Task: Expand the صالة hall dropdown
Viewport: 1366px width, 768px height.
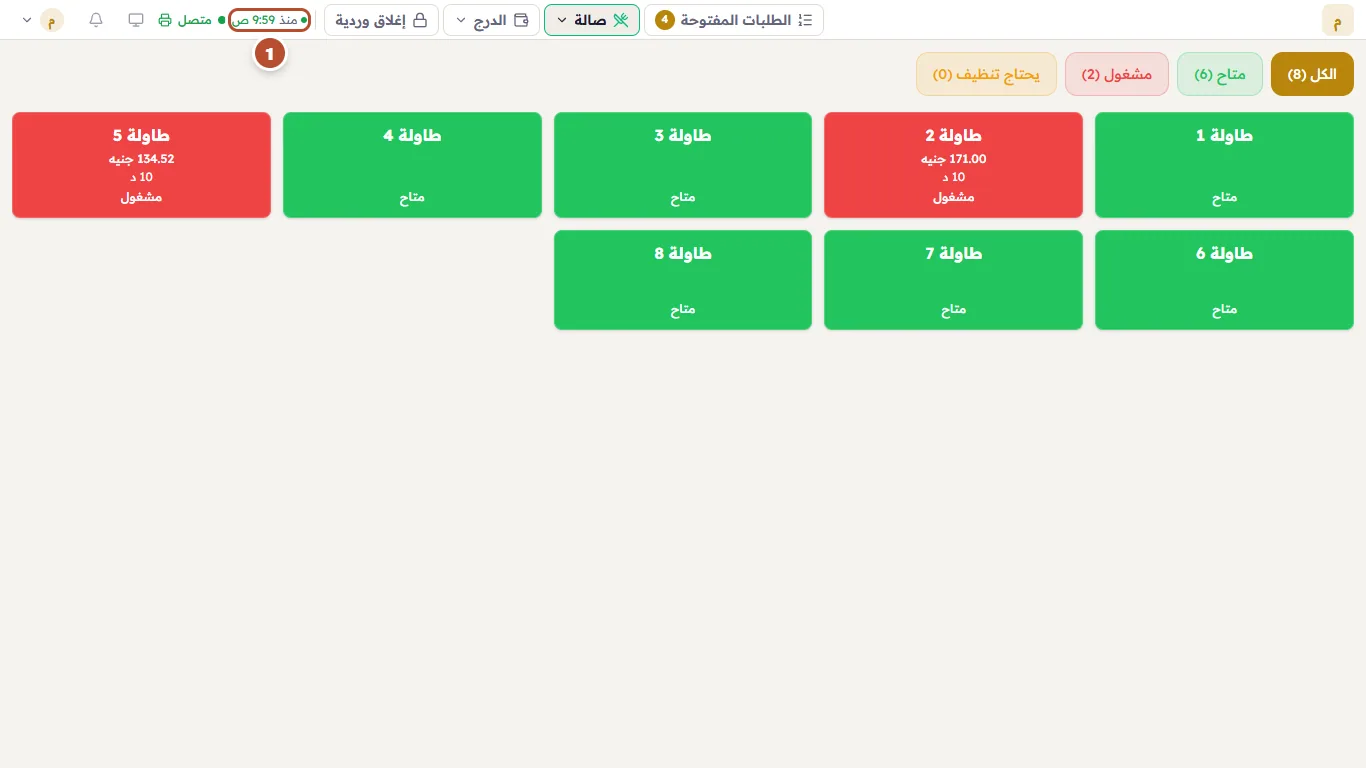Action: point(592,20)
